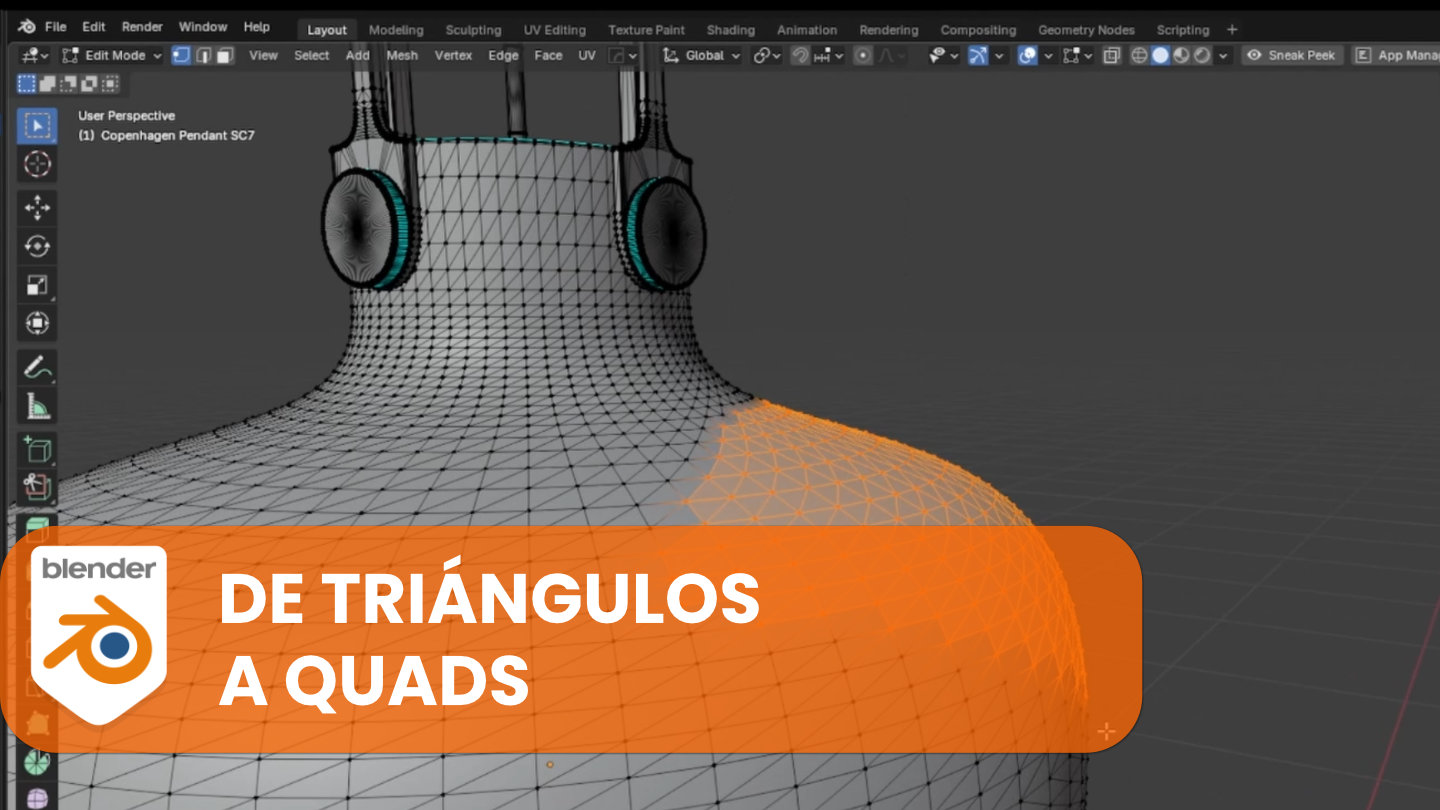Switch to Edge select mode

[x=203, y=56]
